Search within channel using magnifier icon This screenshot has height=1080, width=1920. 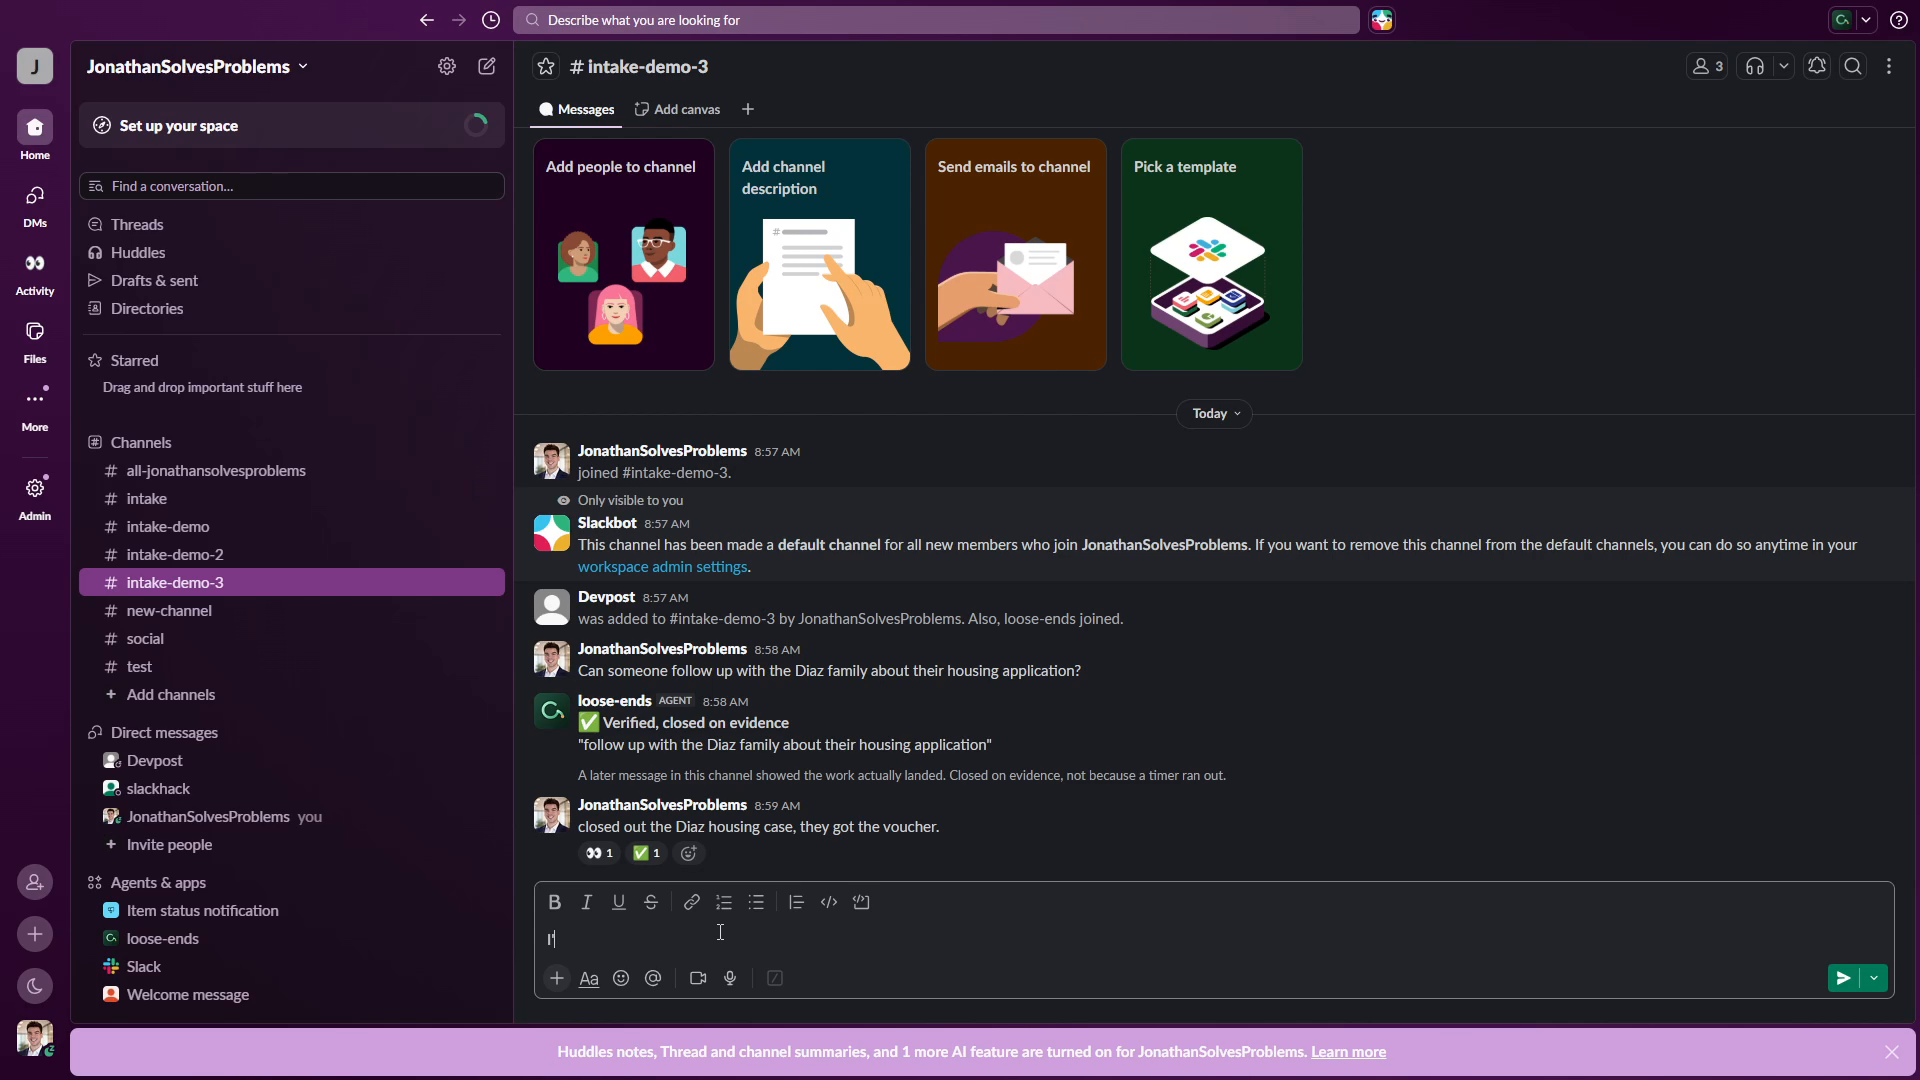point(1853,66)
